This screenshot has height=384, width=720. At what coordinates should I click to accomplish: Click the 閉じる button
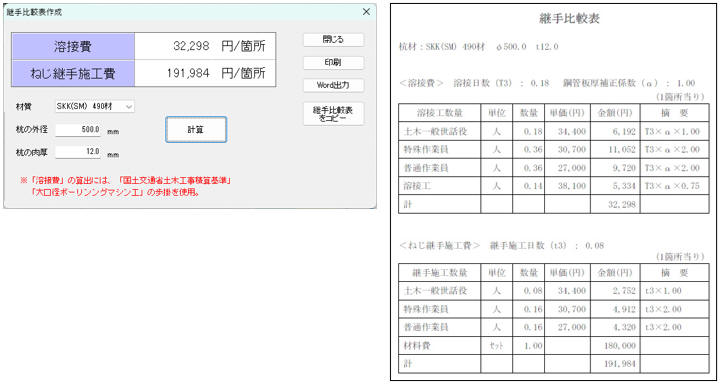(x=333, y=40)
